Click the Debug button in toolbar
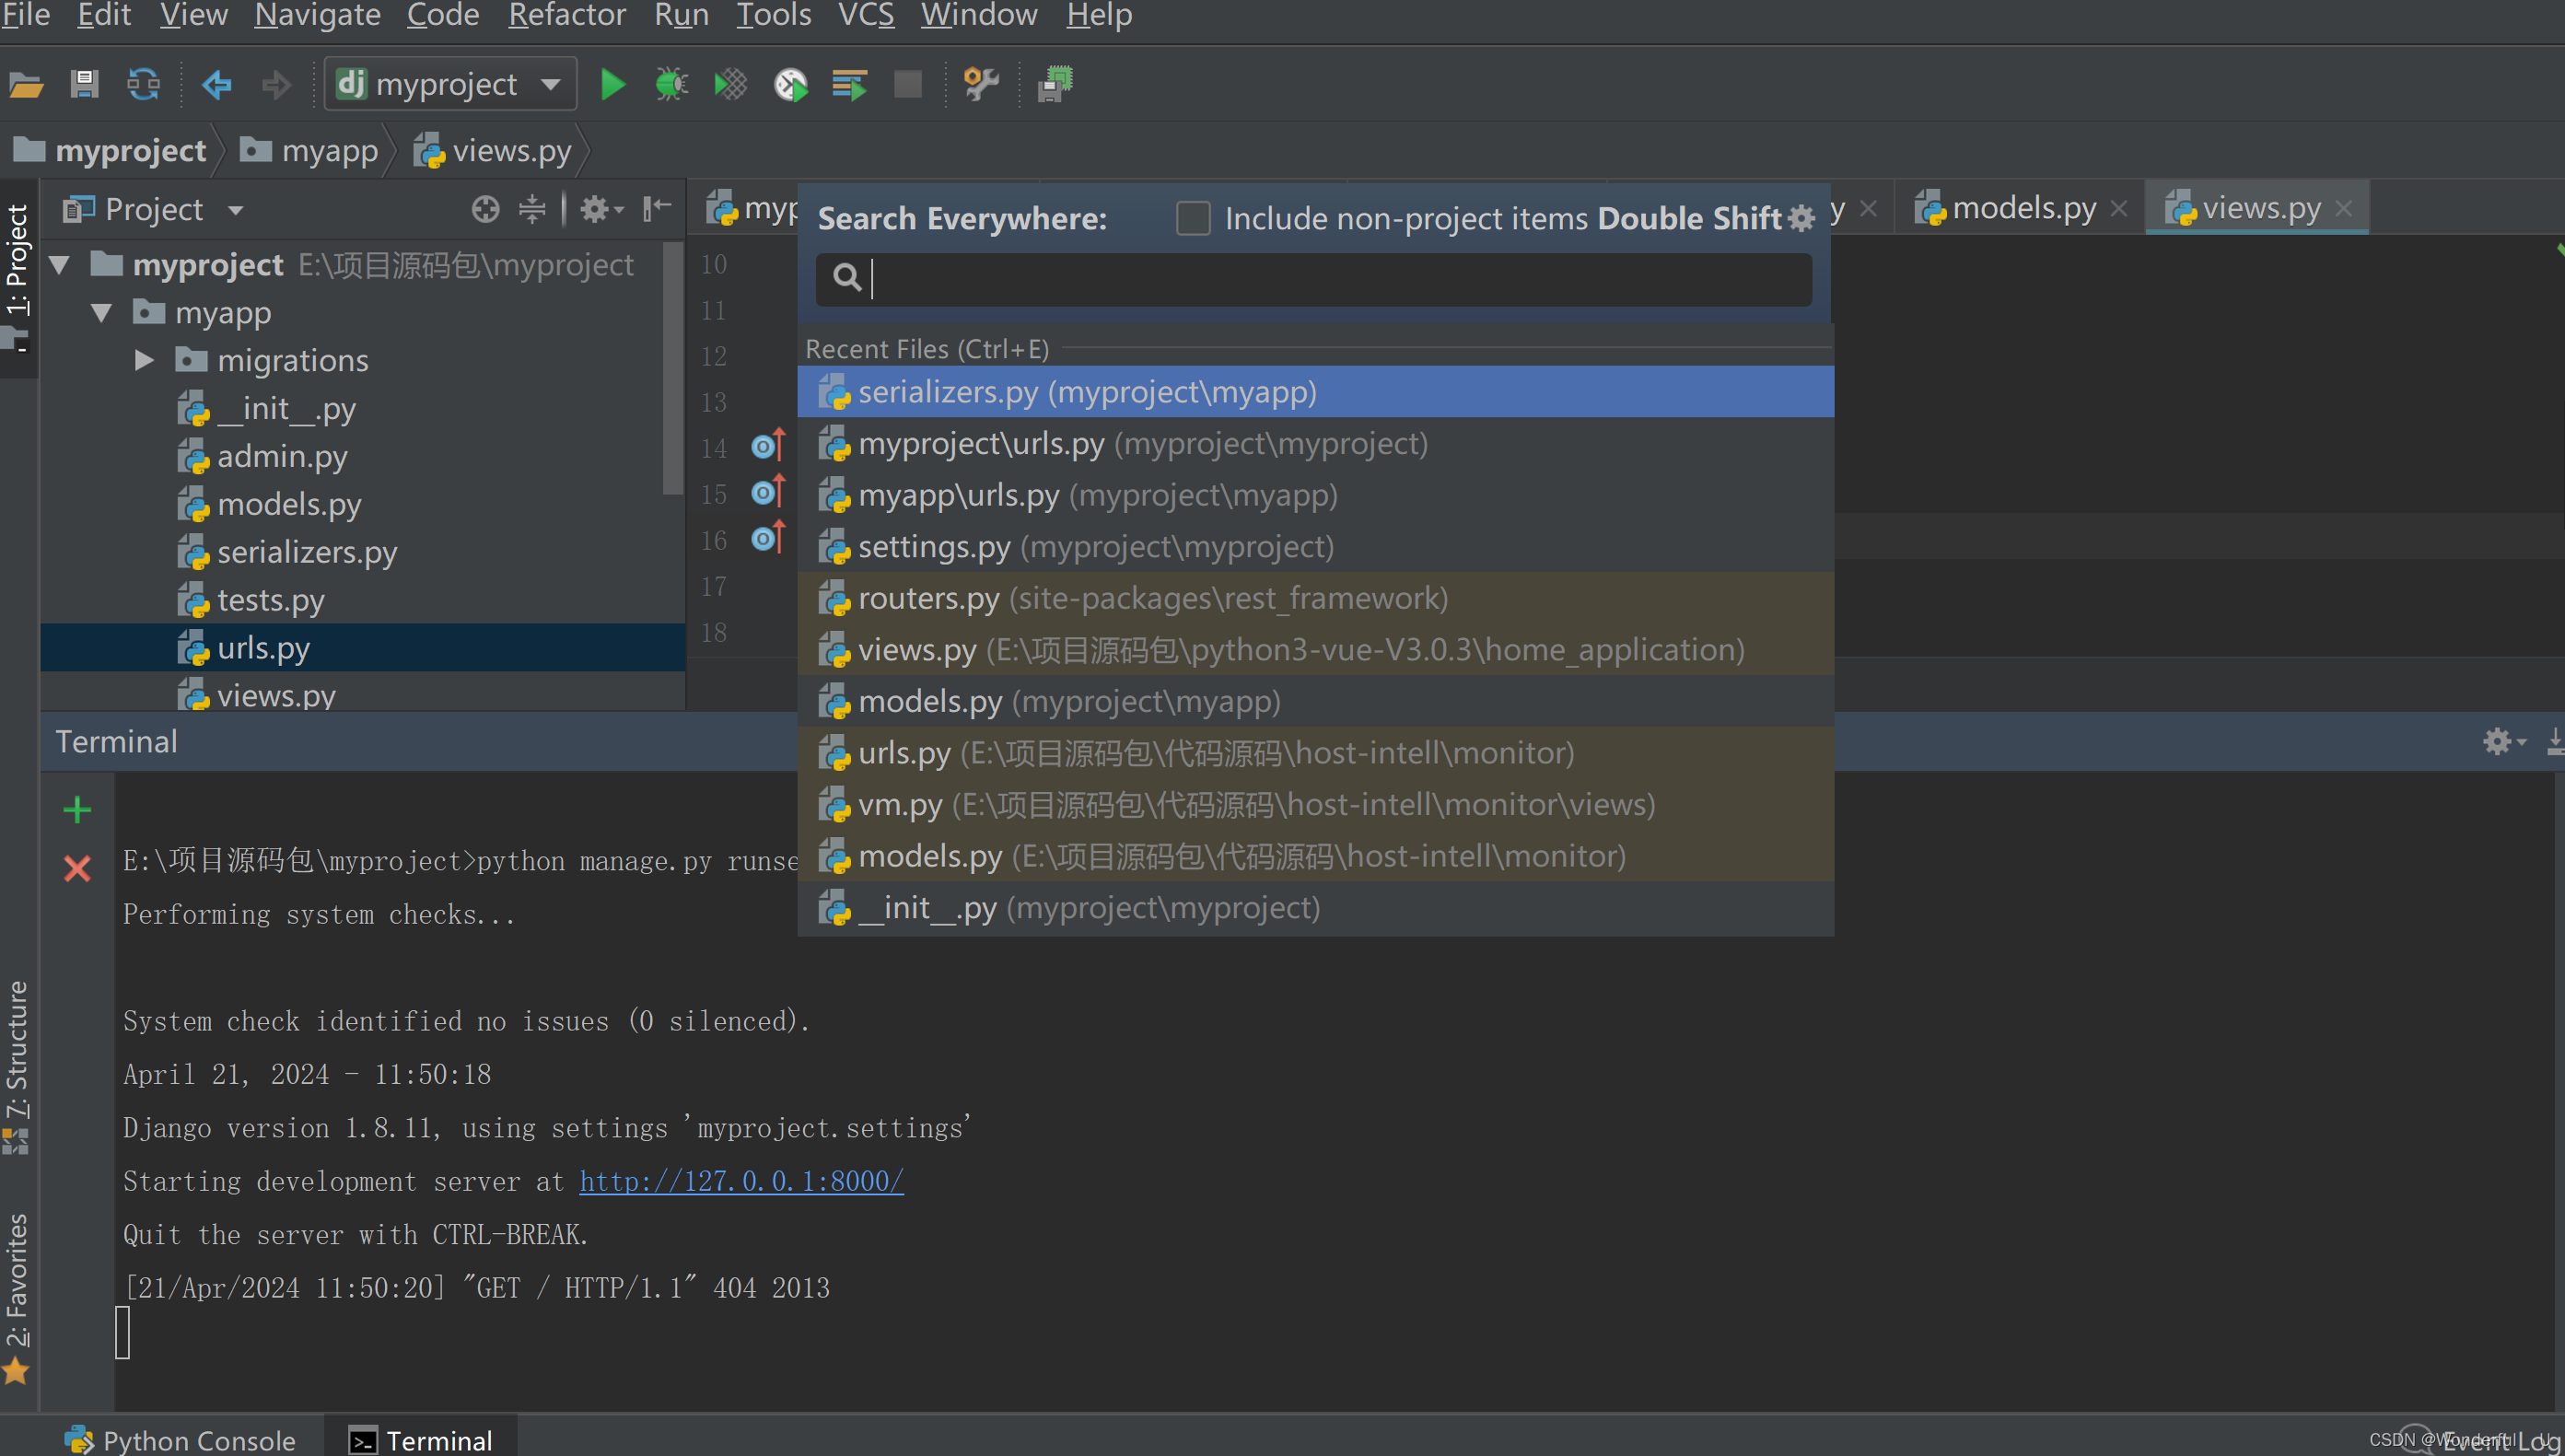The image size is (2565, 1456). click(x=671, y=83)
